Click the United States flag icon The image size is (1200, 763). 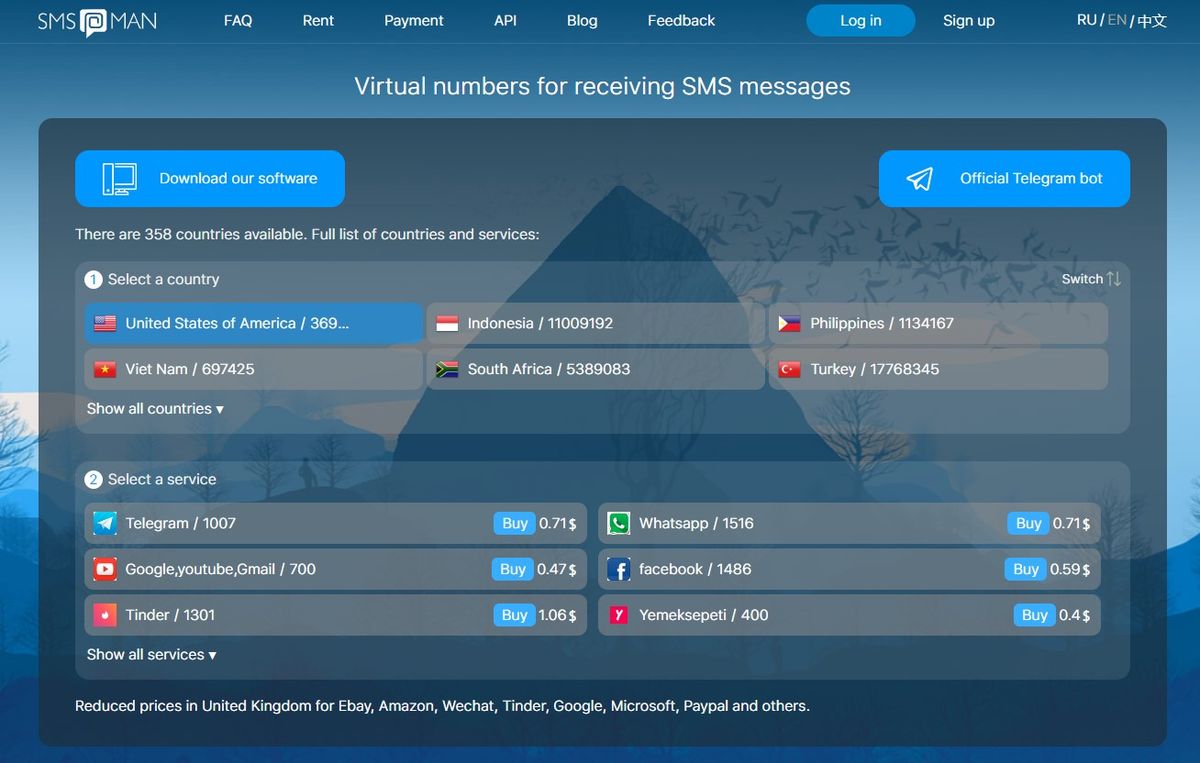(x=106, y=323)
